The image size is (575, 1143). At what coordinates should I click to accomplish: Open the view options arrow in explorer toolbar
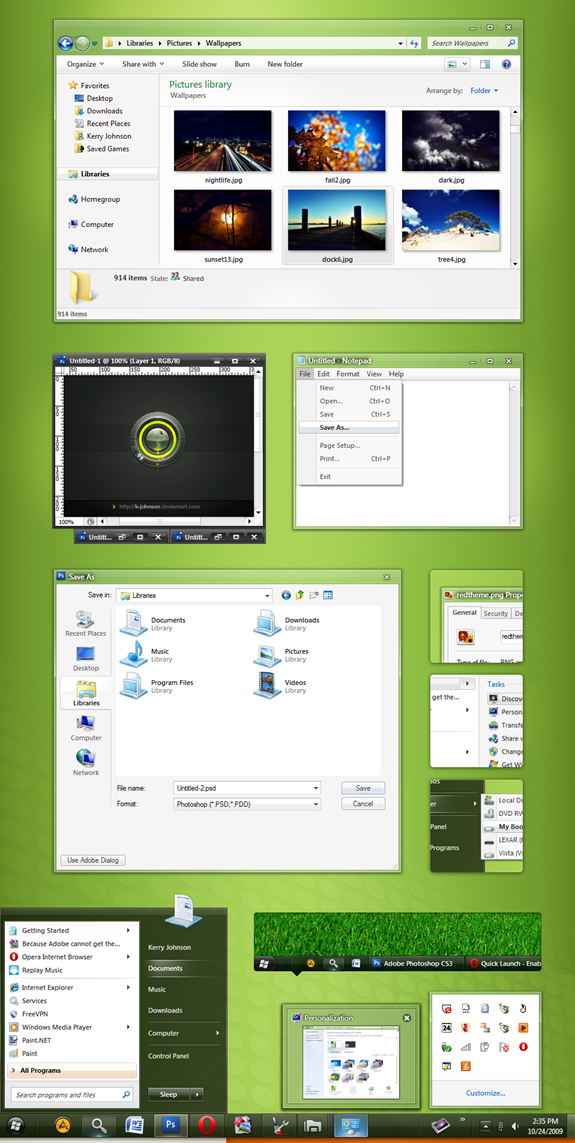tap(464, 64)
